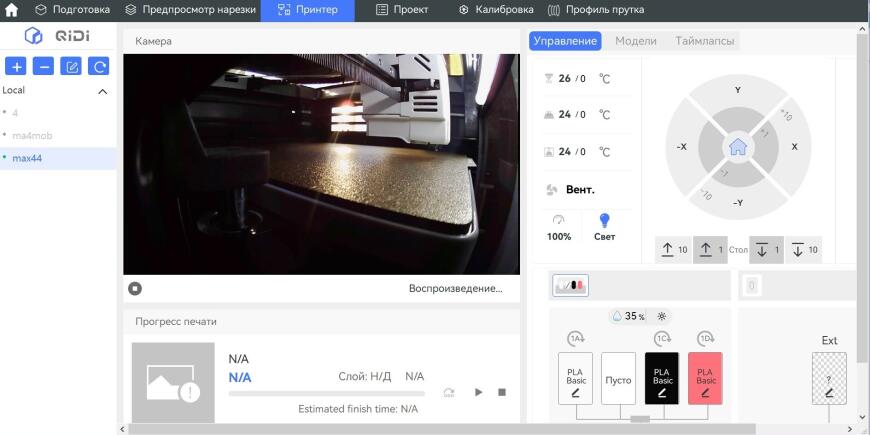
Task: Home all axes with house icon
Action: (x=737, y=147)
